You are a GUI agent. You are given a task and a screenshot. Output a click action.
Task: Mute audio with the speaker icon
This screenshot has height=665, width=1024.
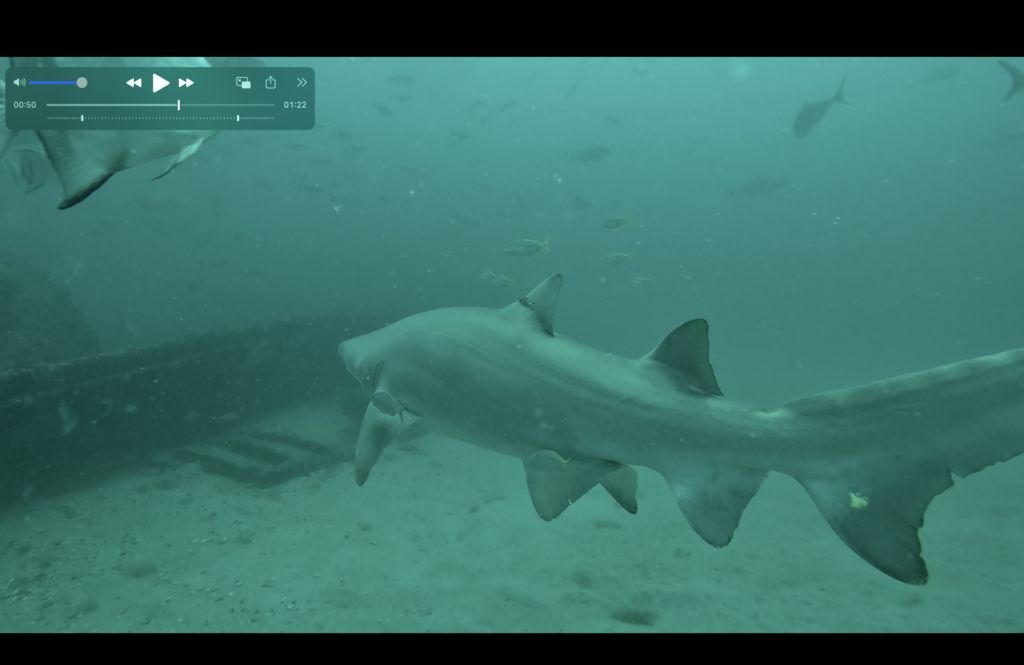(19, 83)
